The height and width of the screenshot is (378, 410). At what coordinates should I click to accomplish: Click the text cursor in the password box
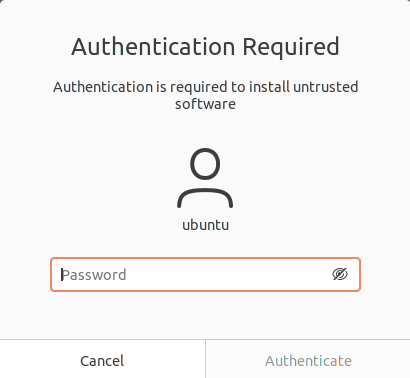62,275
